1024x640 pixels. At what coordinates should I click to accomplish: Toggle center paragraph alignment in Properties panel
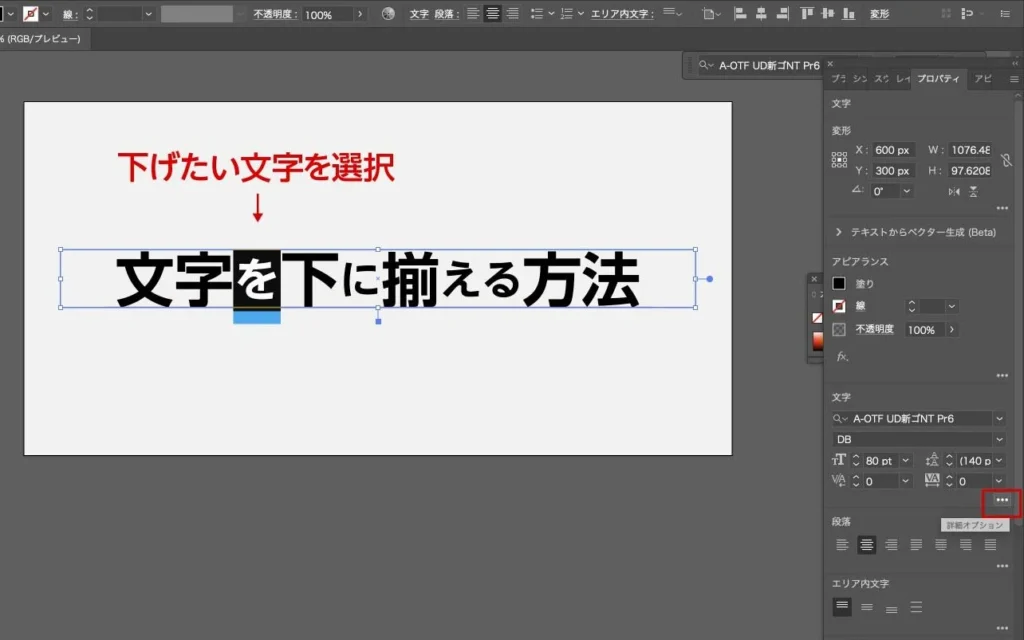click(866, 545)
